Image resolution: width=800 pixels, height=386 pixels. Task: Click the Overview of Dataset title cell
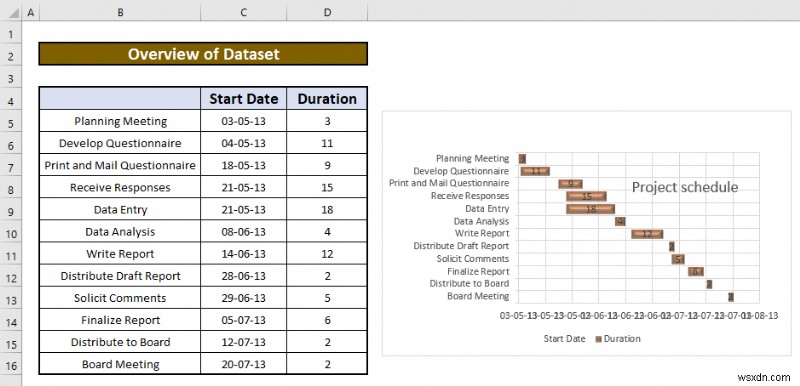tap(203, 54)
